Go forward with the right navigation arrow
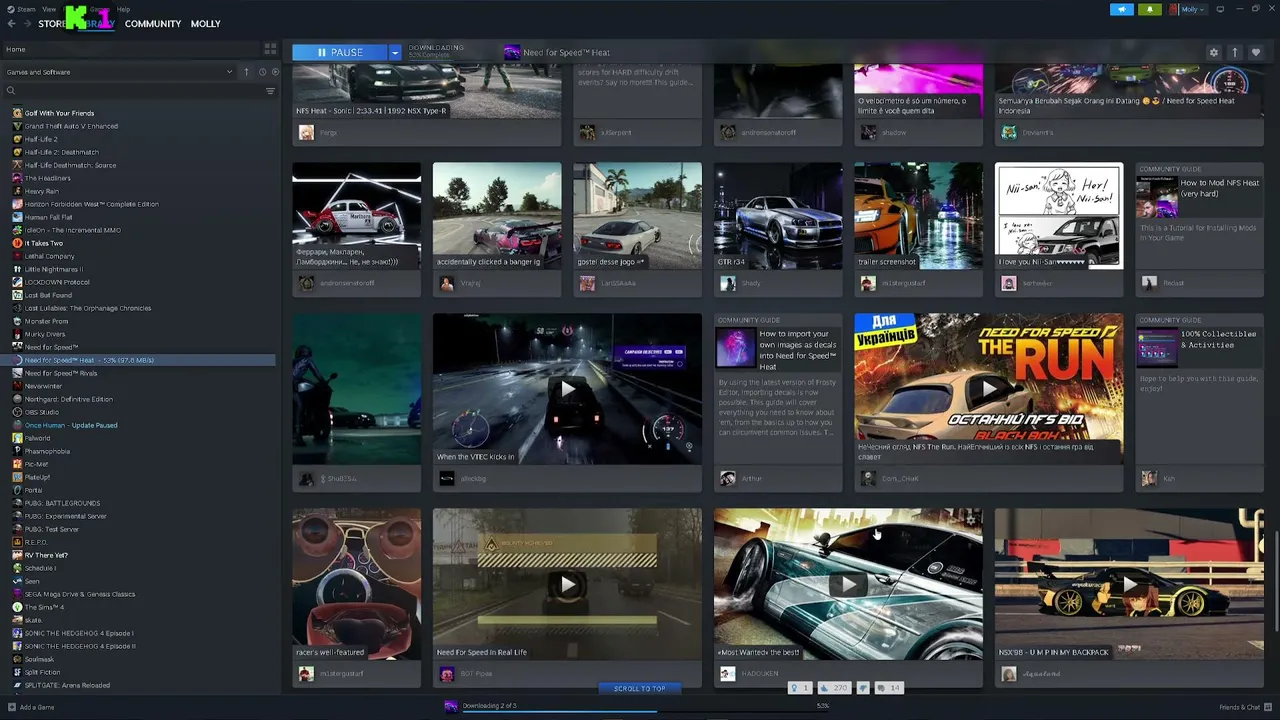1280x720 pixels. coord(27,23)
